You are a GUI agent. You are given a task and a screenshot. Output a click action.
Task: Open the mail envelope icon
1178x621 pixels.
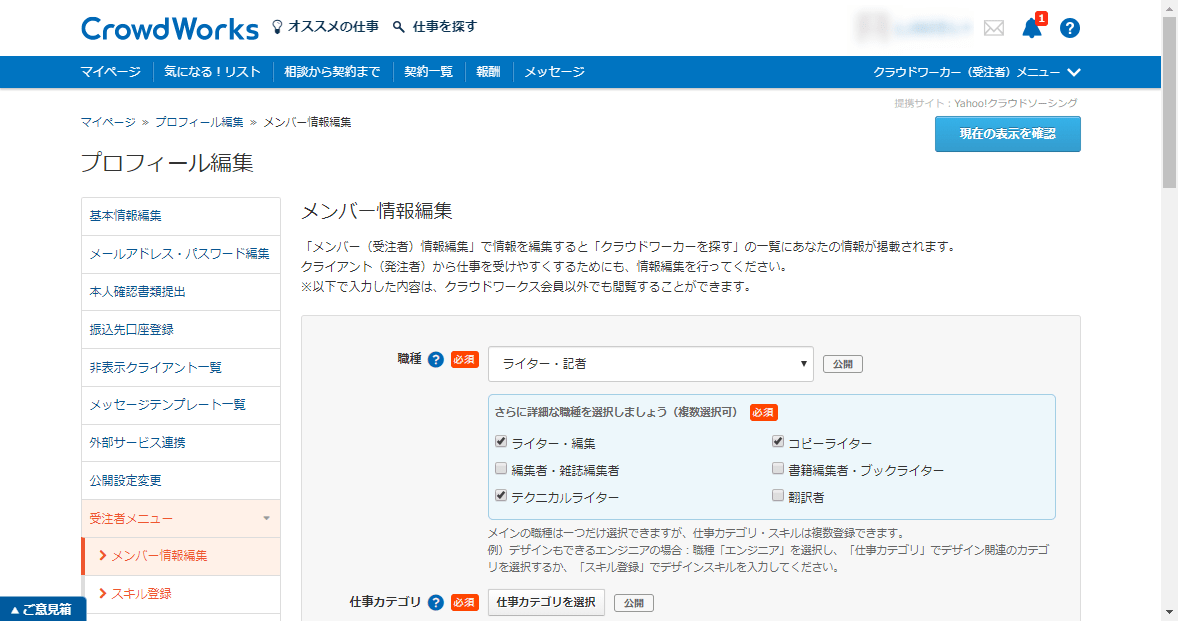(993, 28)
